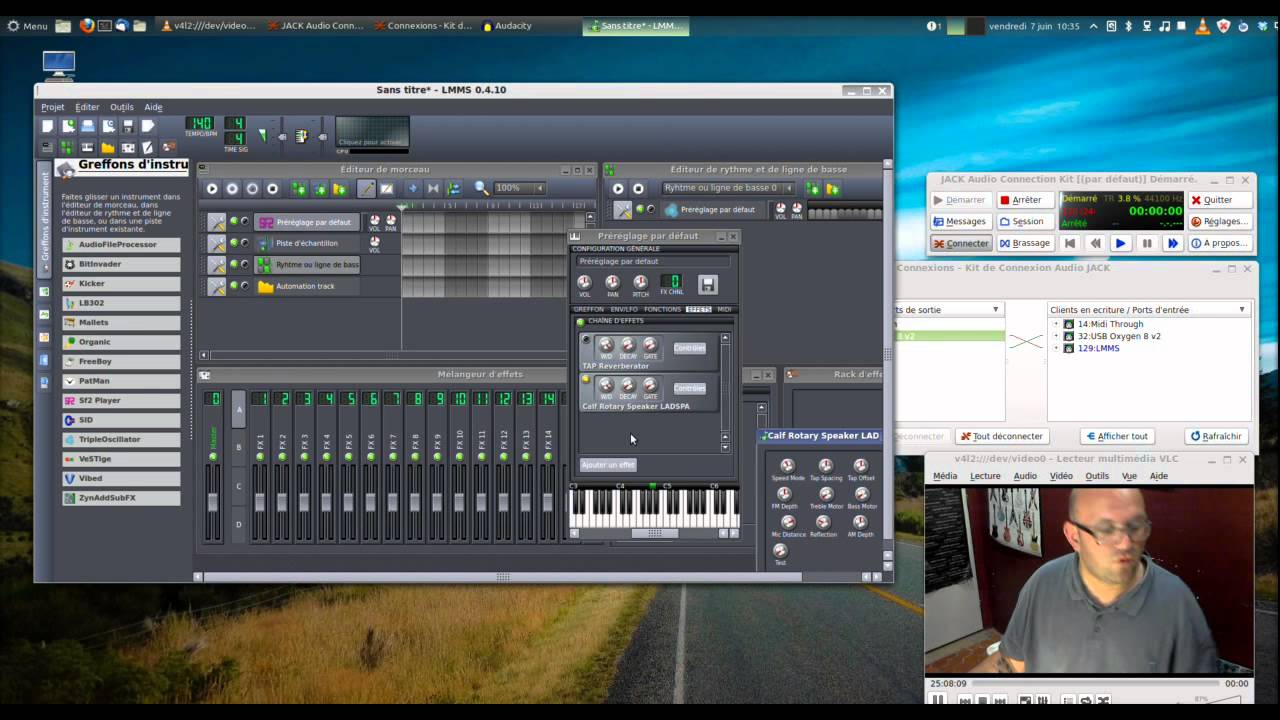Export the current project icon
This screenshot has height=720, width=1280.
(x=148, y=126)
